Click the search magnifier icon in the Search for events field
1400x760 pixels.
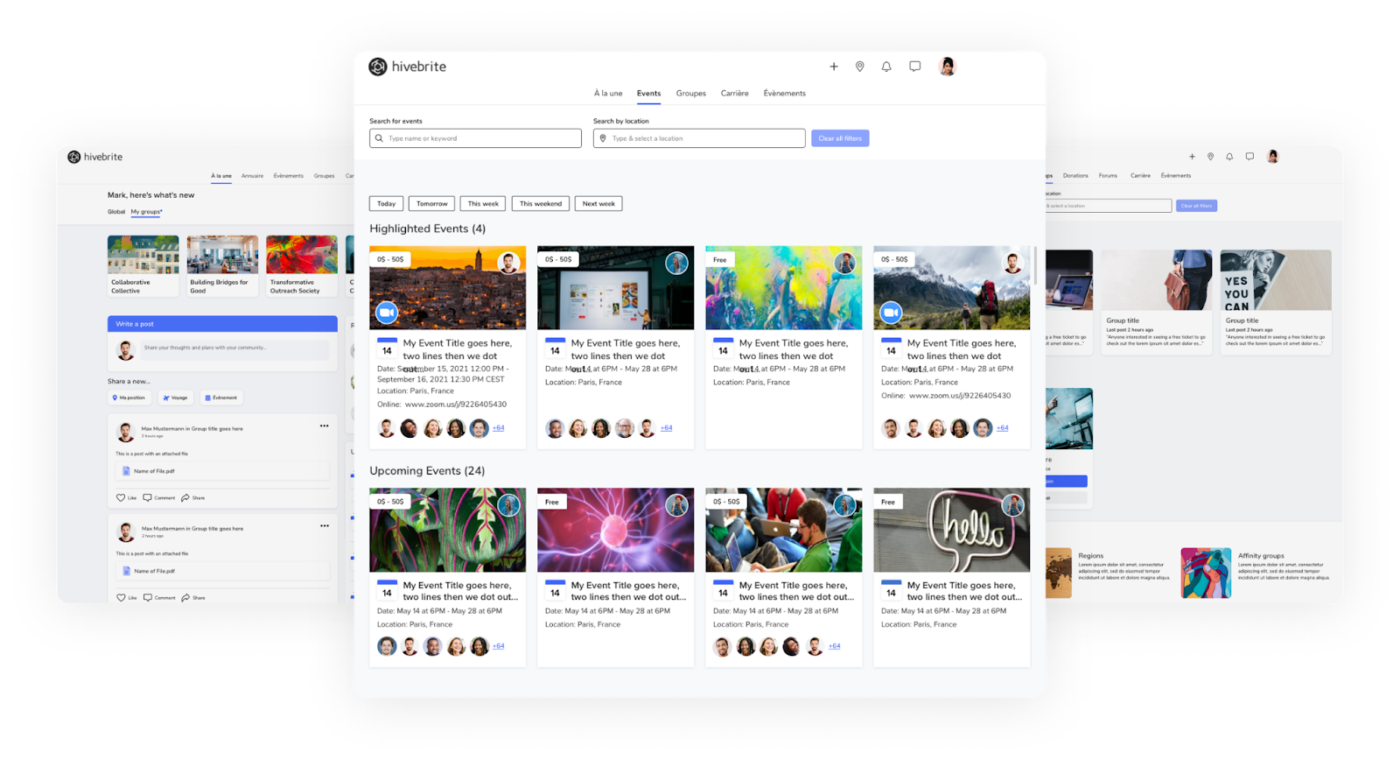pos(379,139)
